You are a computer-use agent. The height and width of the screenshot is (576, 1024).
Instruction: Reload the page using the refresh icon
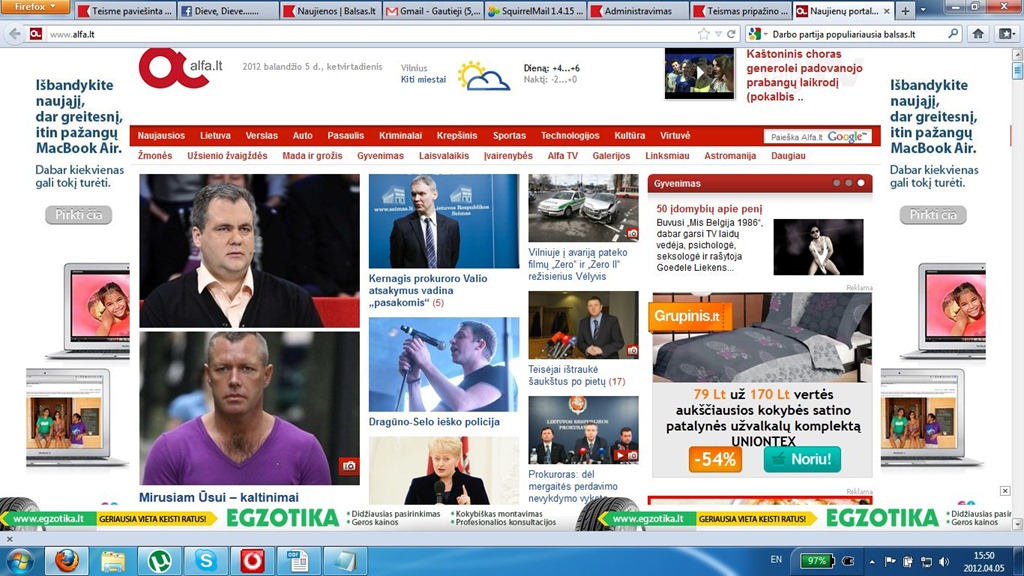click(x=731, y=34)
